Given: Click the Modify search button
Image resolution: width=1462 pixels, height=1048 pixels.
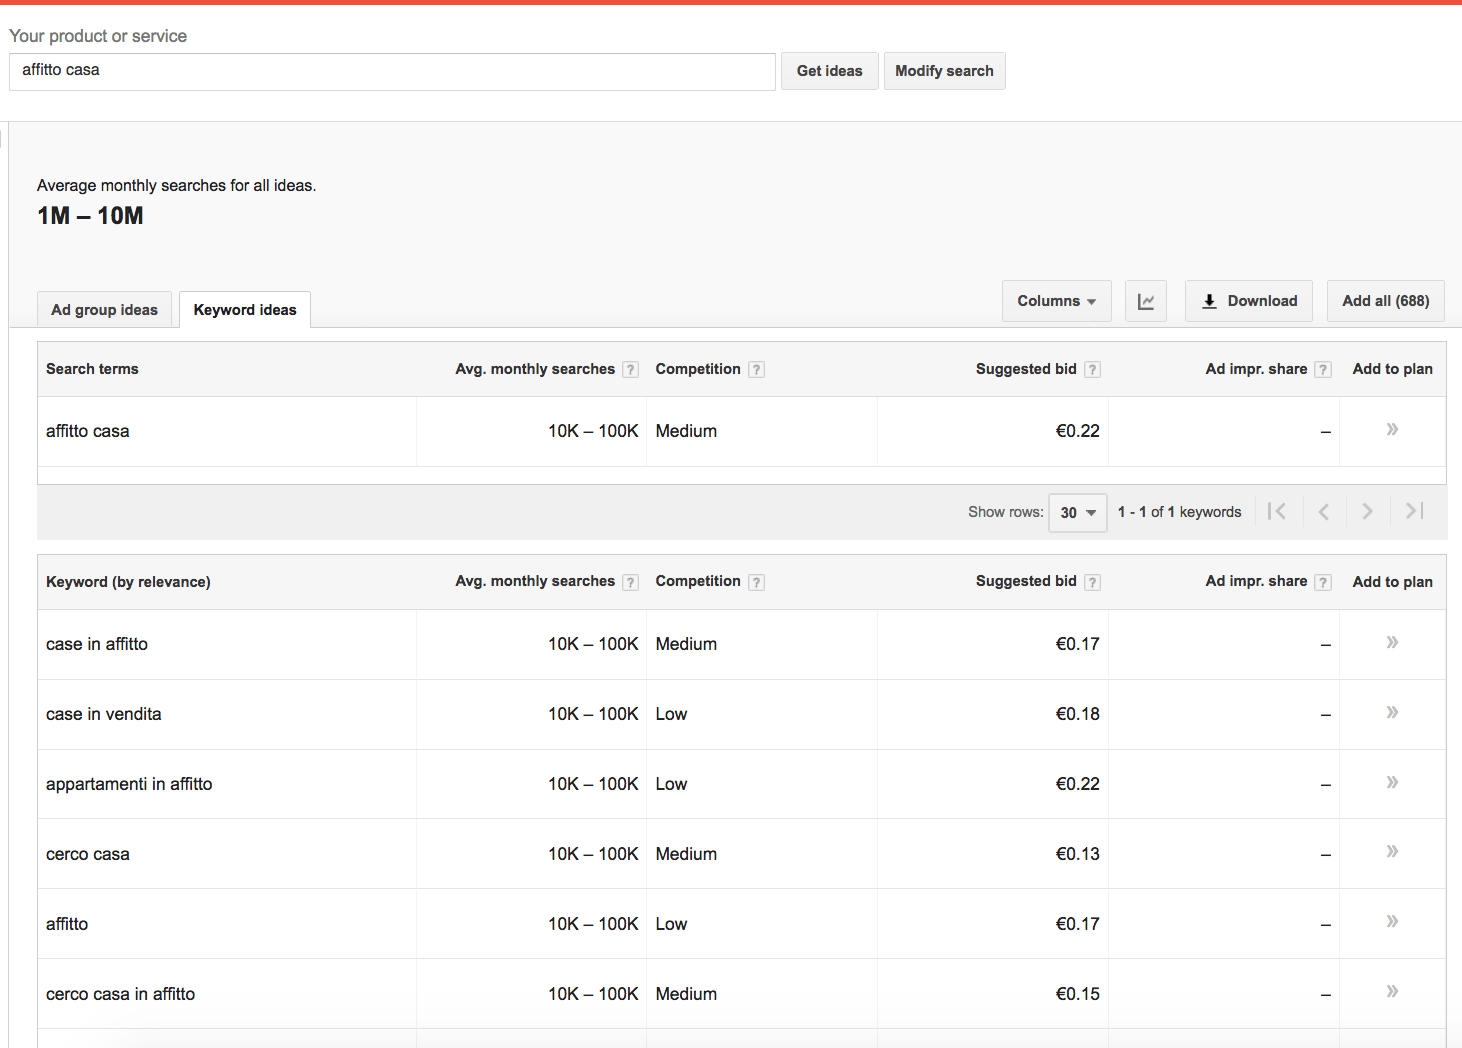Looking at the screenshot, I should (x=945, y=71).
